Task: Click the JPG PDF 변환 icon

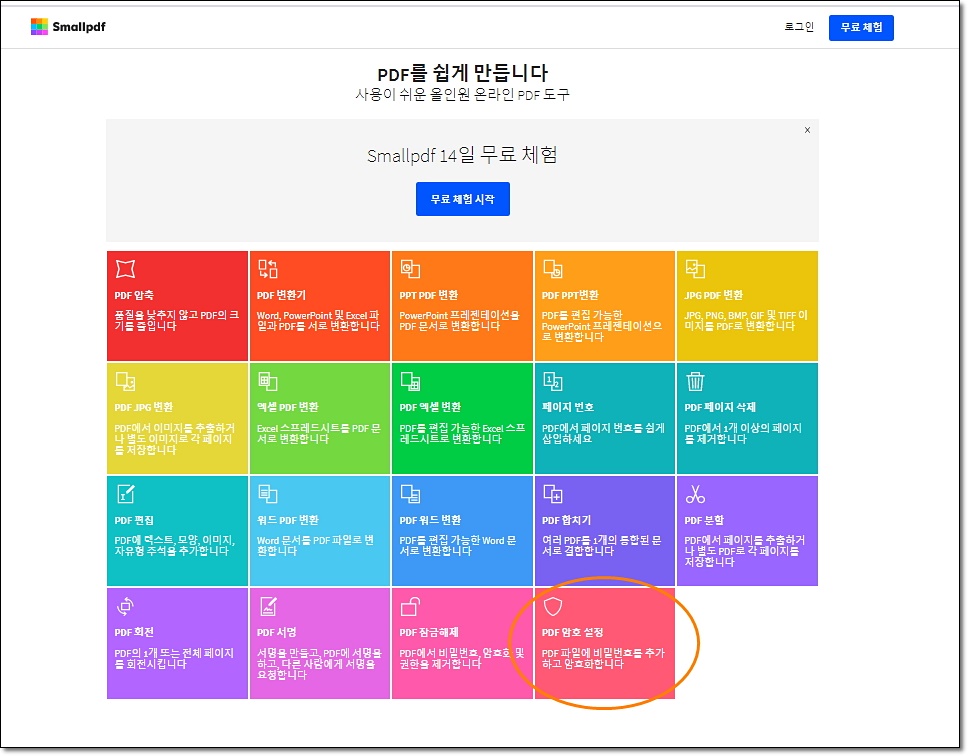Action: coord(695,269)
